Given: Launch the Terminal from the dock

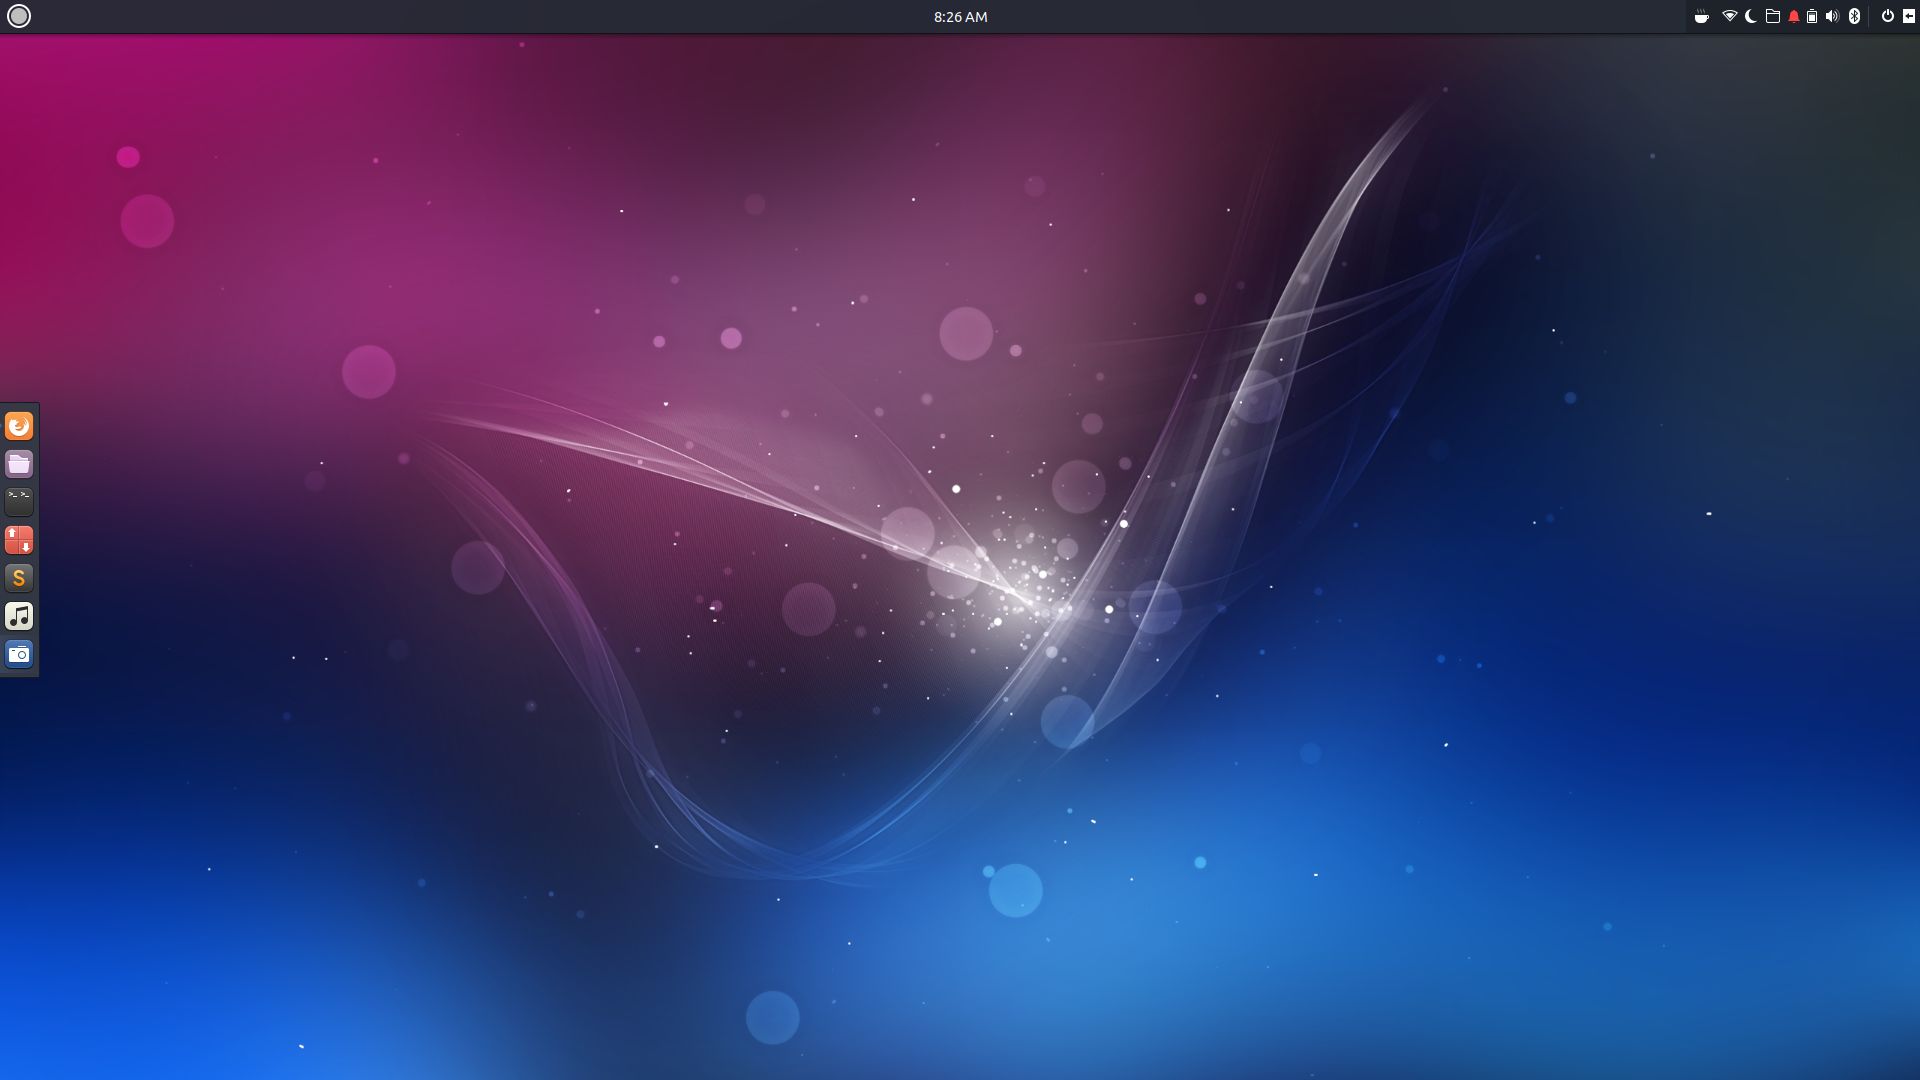Looking at the screenshot, I should coord(19,501).
